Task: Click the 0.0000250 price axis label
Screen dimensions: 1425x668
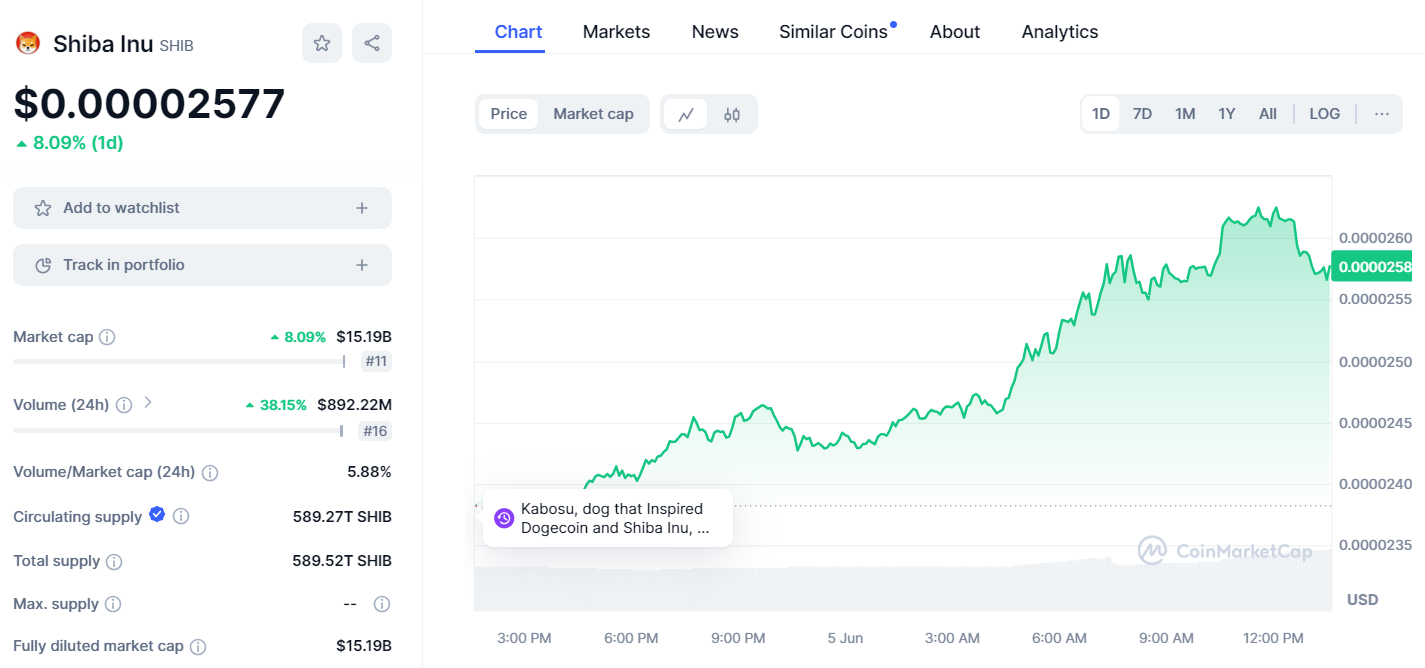Action: coord(1376,361)
